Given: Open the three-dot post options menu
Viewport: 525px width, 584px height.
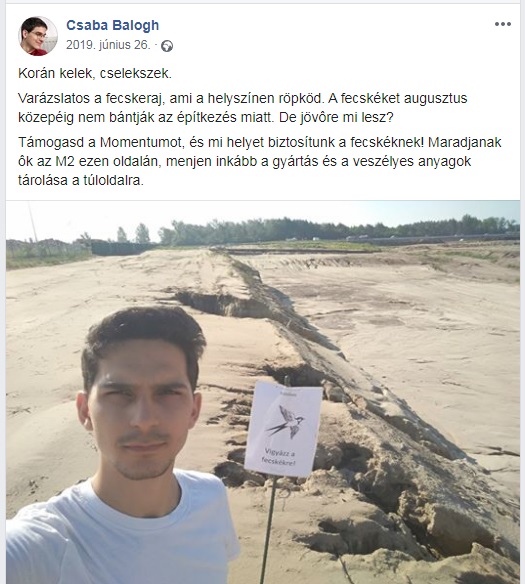Looking at the screenshot, I should point(502,24).
